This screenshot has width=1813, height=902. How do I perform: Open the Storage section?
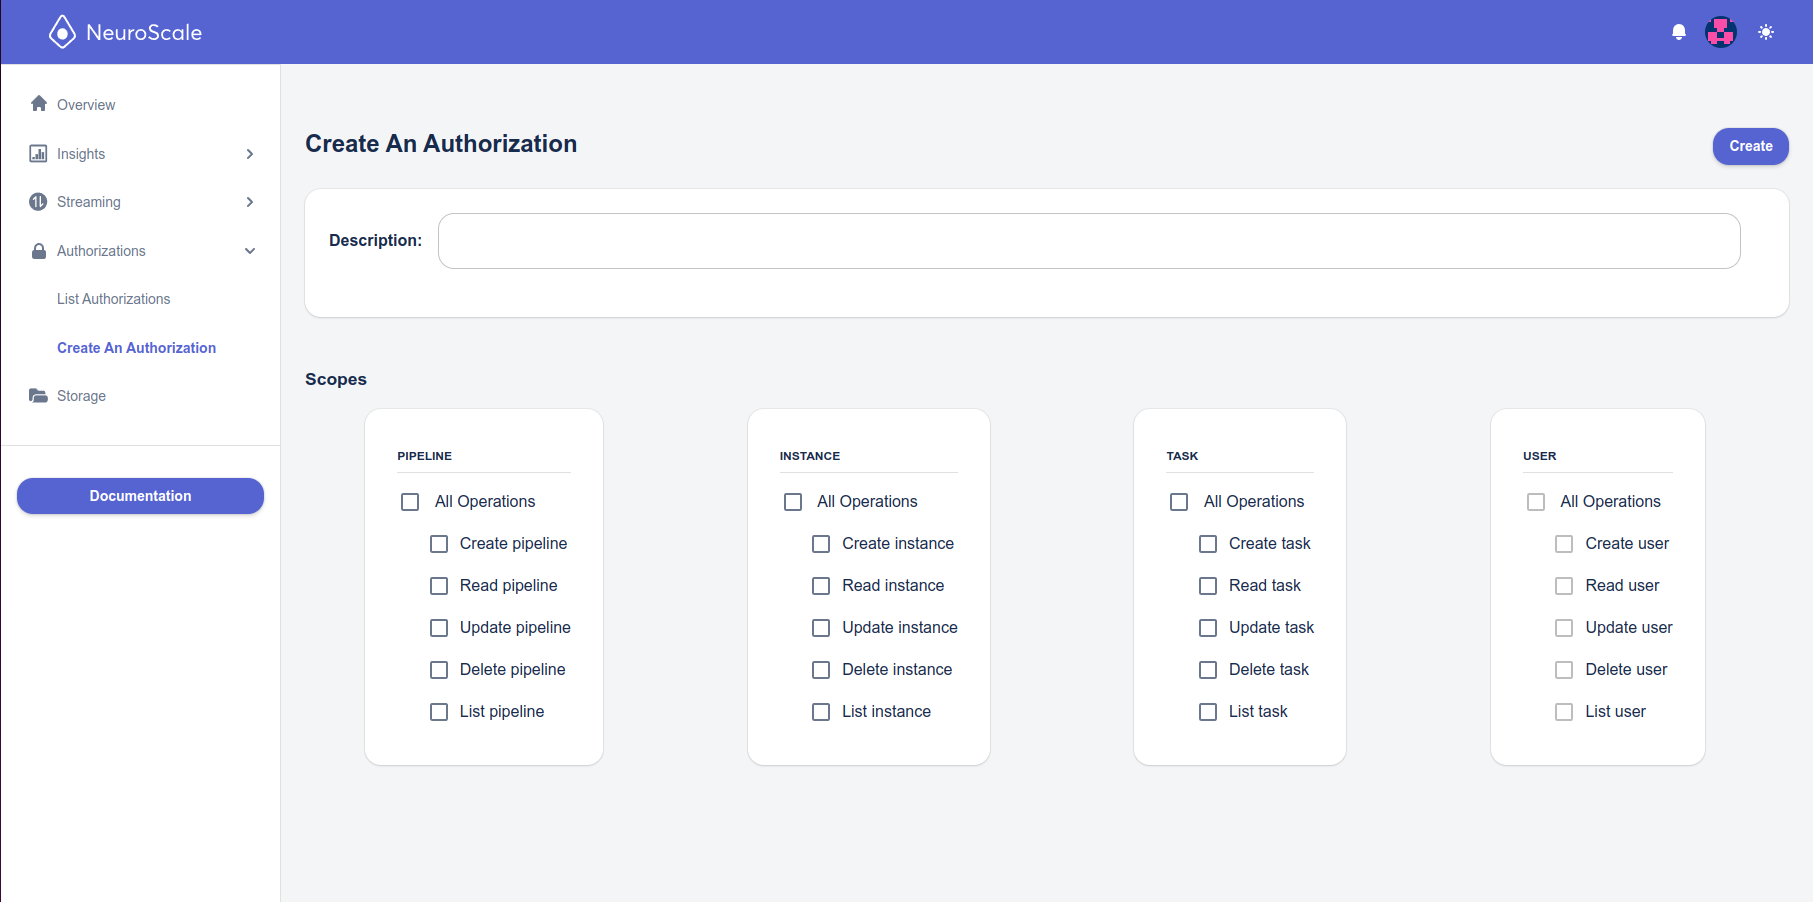[x=81, y=396]
